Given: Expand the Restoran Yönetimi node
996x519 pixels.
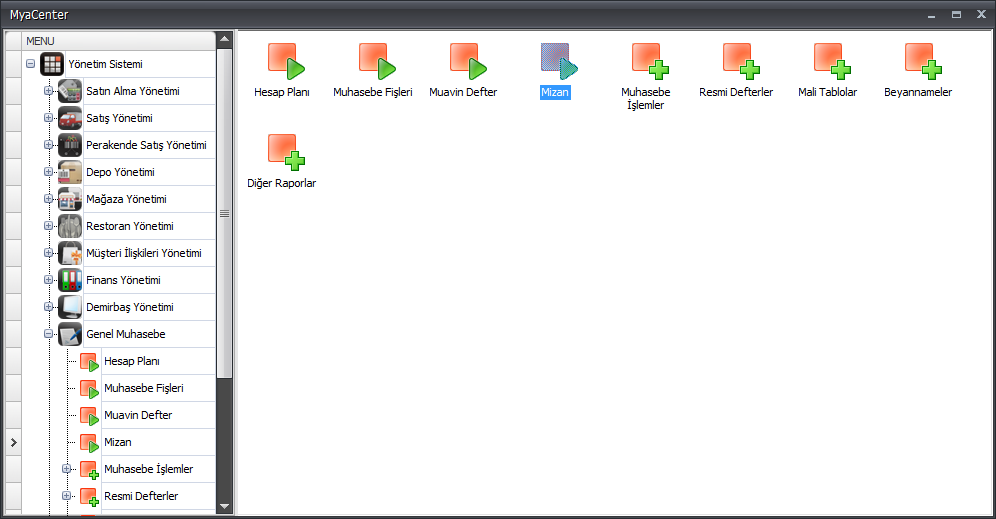Looking at the screenshot, I should (x=48, y=226).
